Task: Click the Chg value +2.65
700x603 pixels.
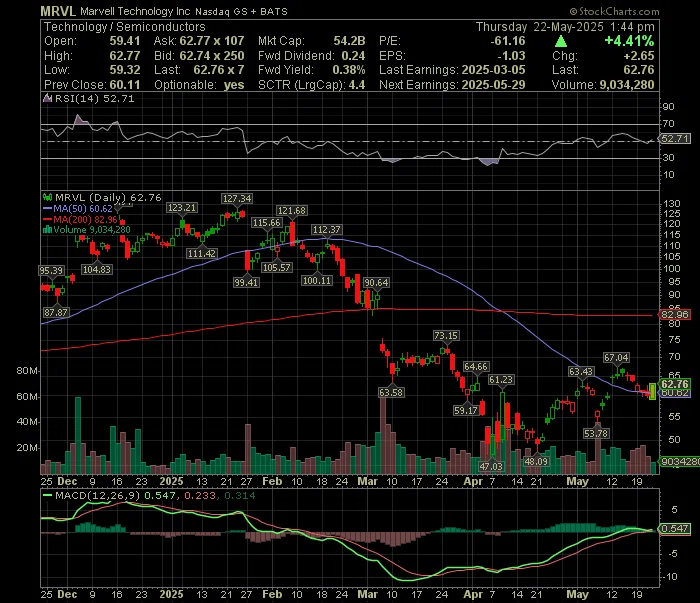Action: (639, 56)
